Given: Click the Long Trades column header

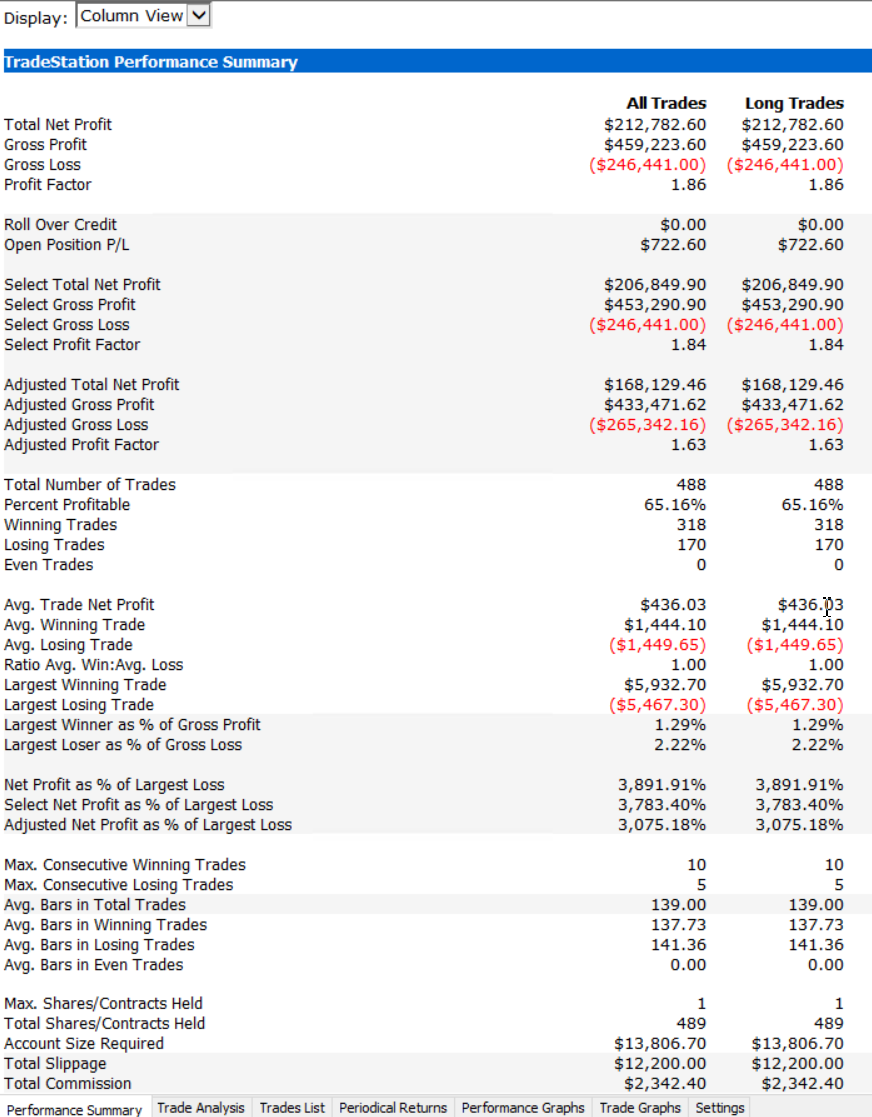Looking at the screenshot, I should [x=794, y=103].
